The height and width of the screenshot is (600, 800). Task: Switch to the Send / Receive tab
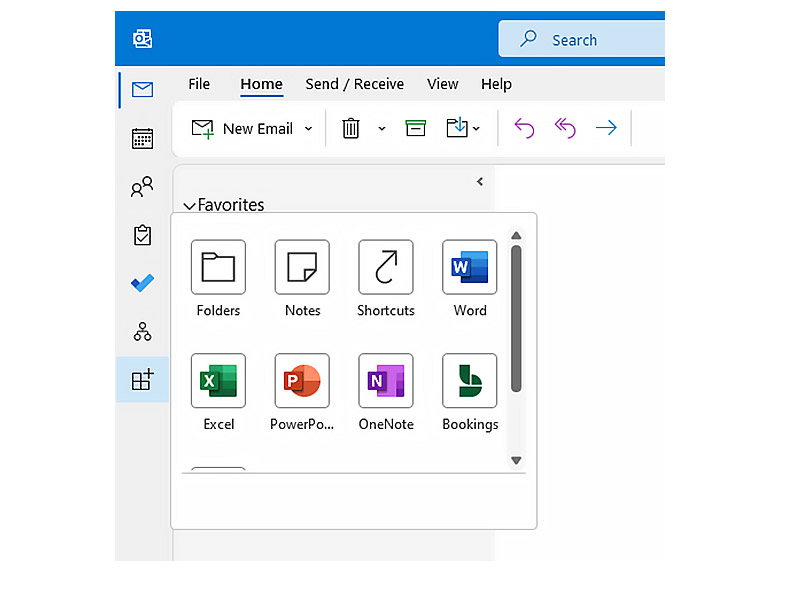tap(355, 84)
